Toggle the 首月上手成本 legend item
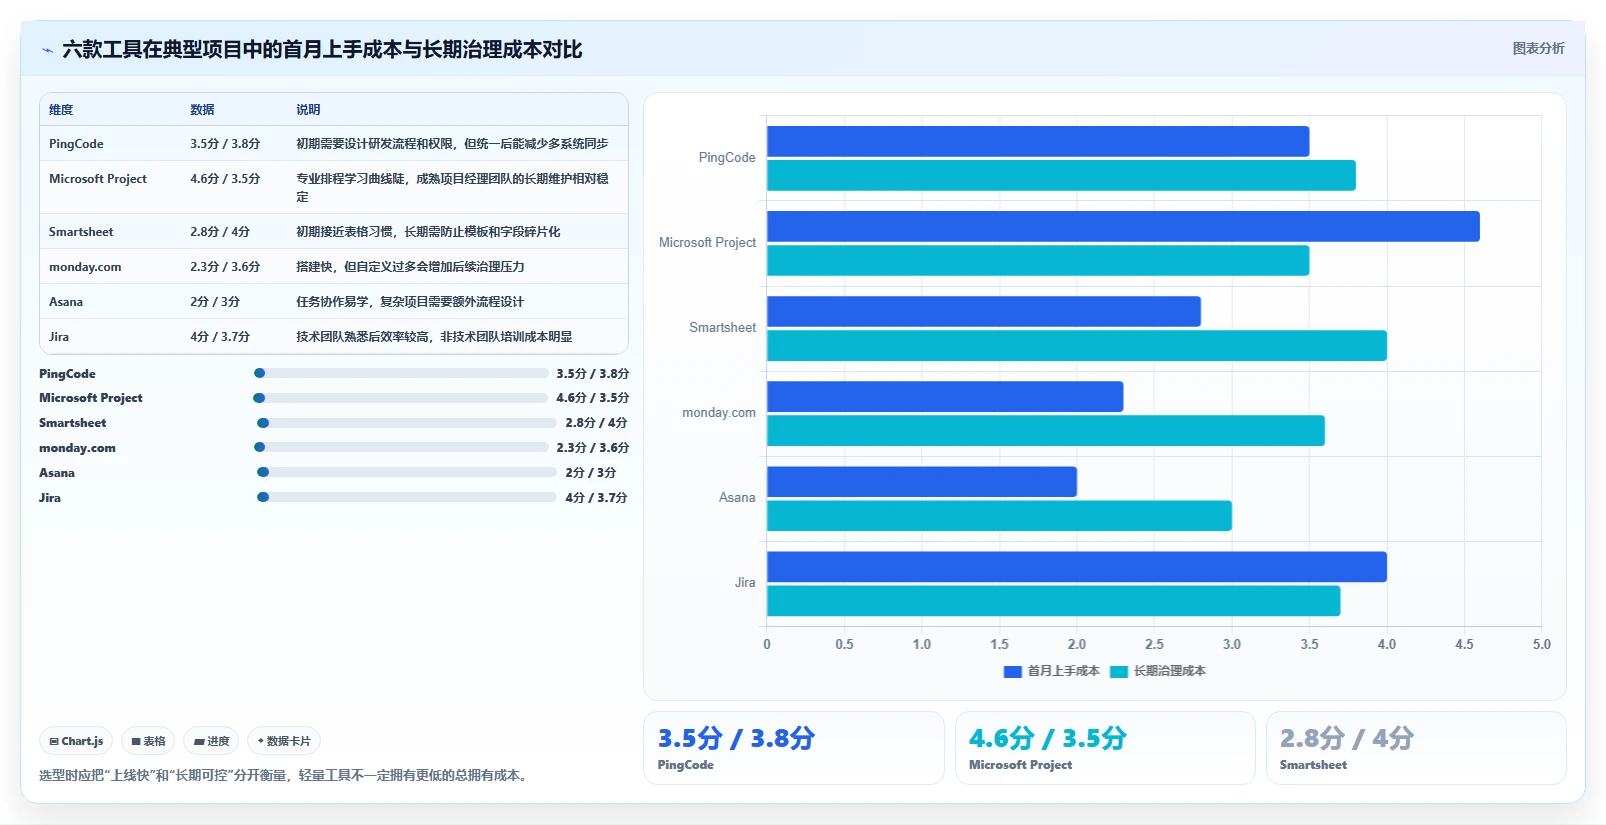 coord(1051,671)
